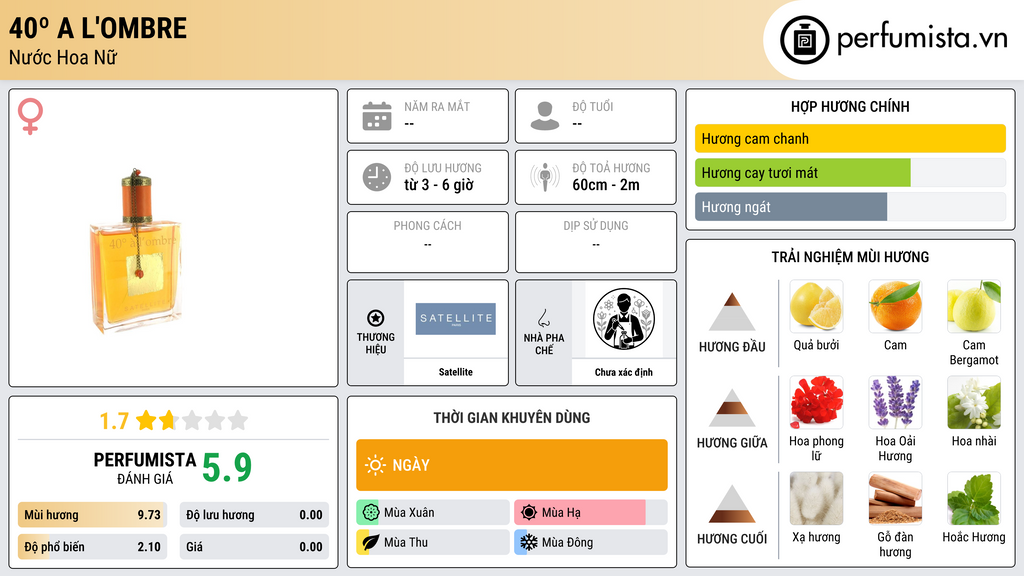1024x576 pixels.
Task: Click the Độ phổ biến 2.10 score bar
Action: pos(92,547)
